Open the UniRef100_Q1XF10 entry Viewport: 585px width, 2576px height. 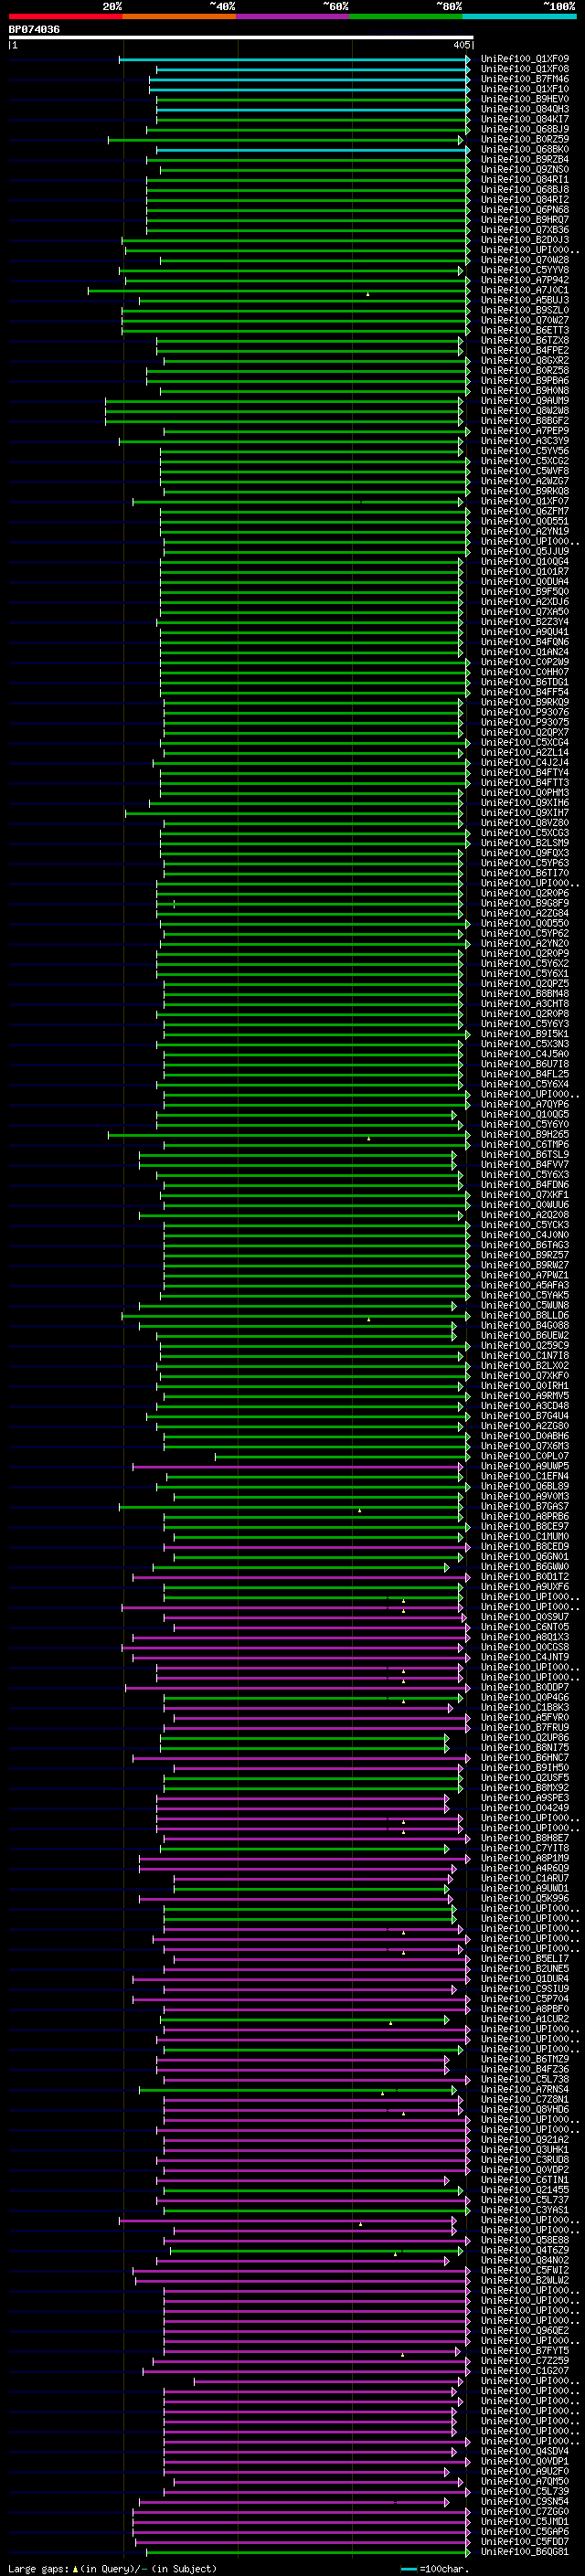tap(525, 89)
